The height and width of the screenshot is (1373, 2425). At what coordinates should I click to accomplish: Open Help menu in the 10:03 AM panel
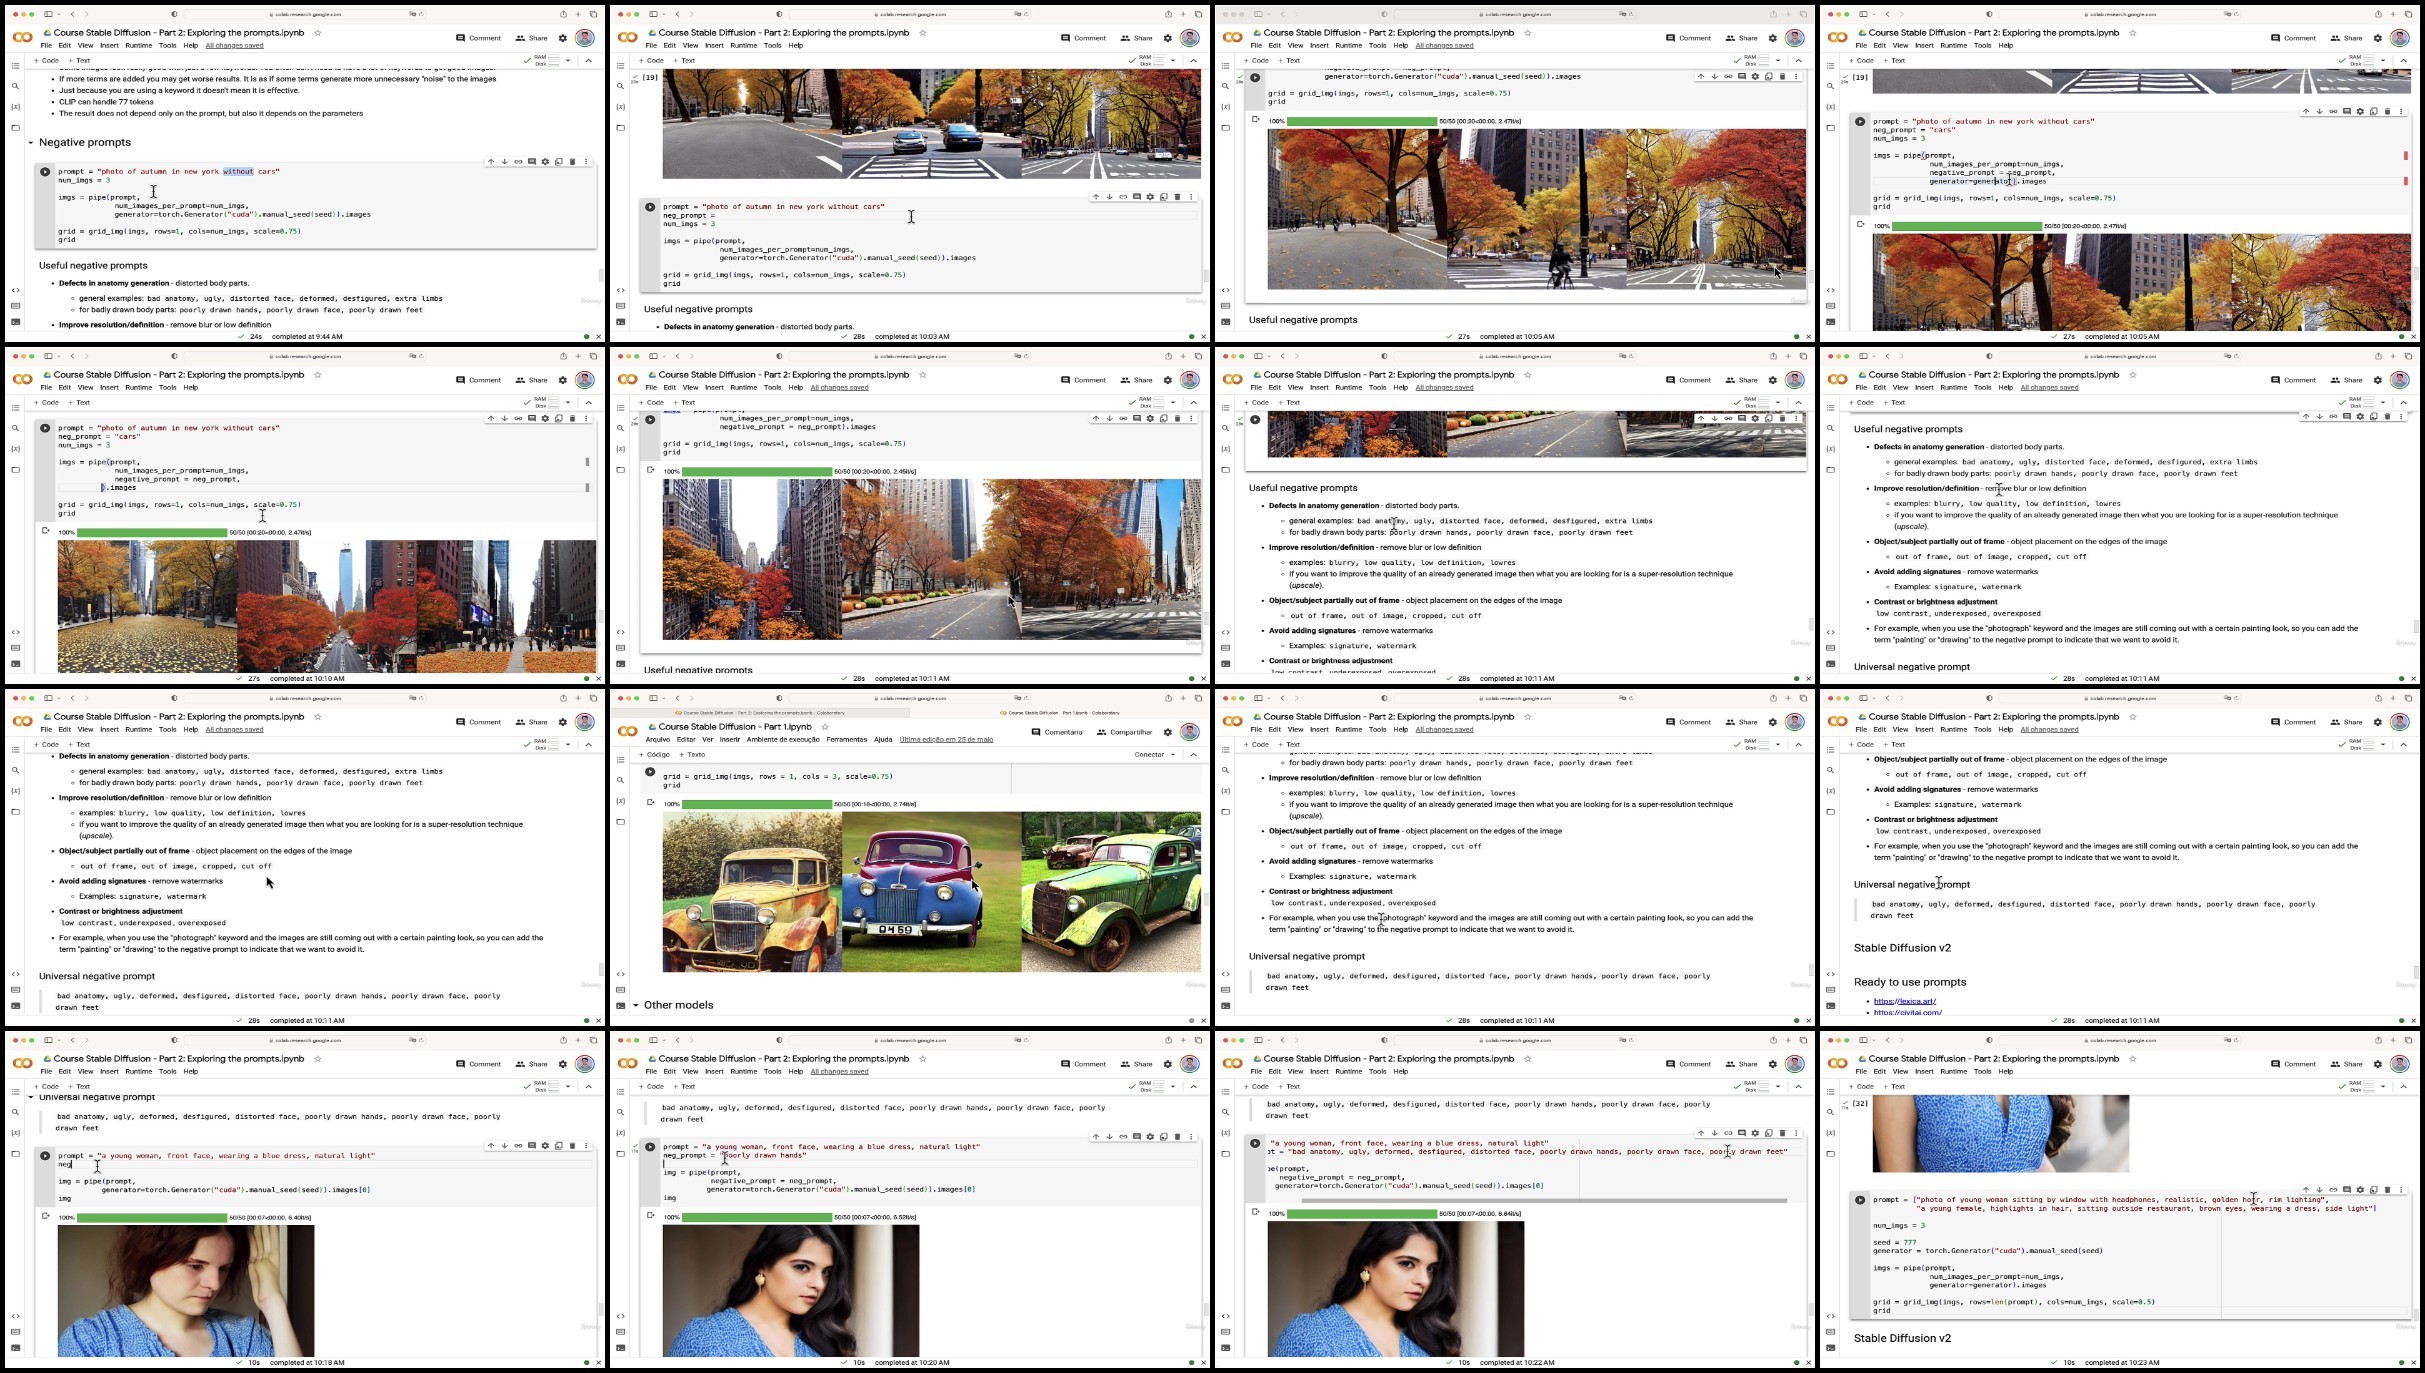click(x=795, y=46)
